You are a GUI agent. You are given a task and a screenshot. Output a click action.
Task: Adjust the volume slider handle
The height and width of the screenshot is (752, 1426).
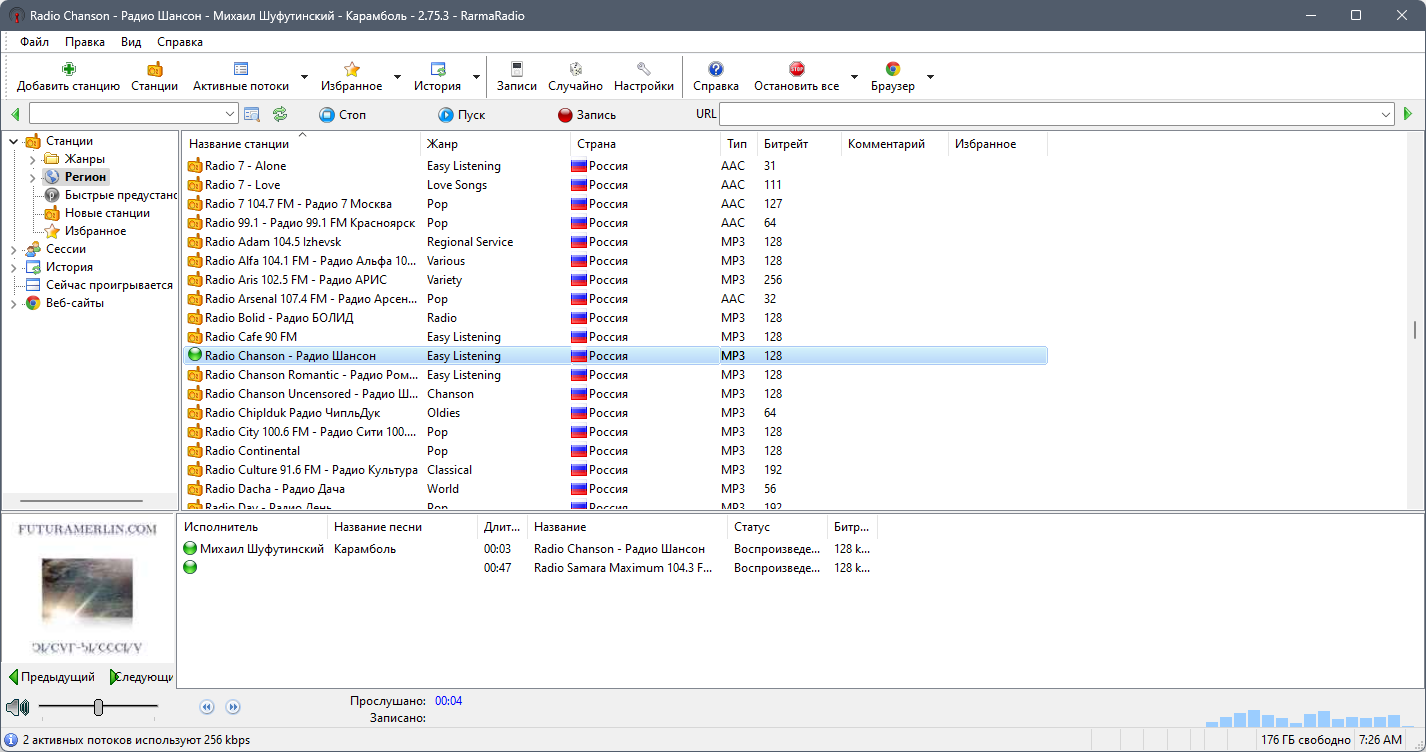[98, 707]
